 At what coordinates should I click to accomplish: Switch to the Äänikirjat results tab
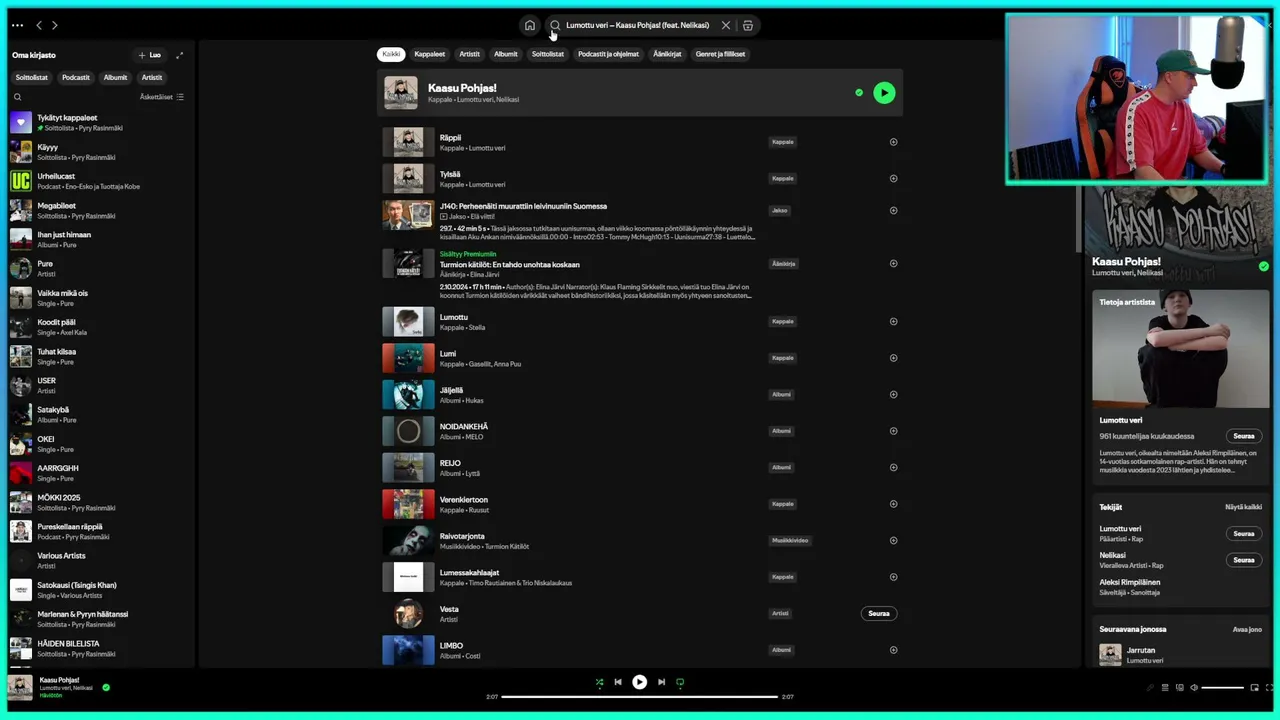(x=667, y=54)
